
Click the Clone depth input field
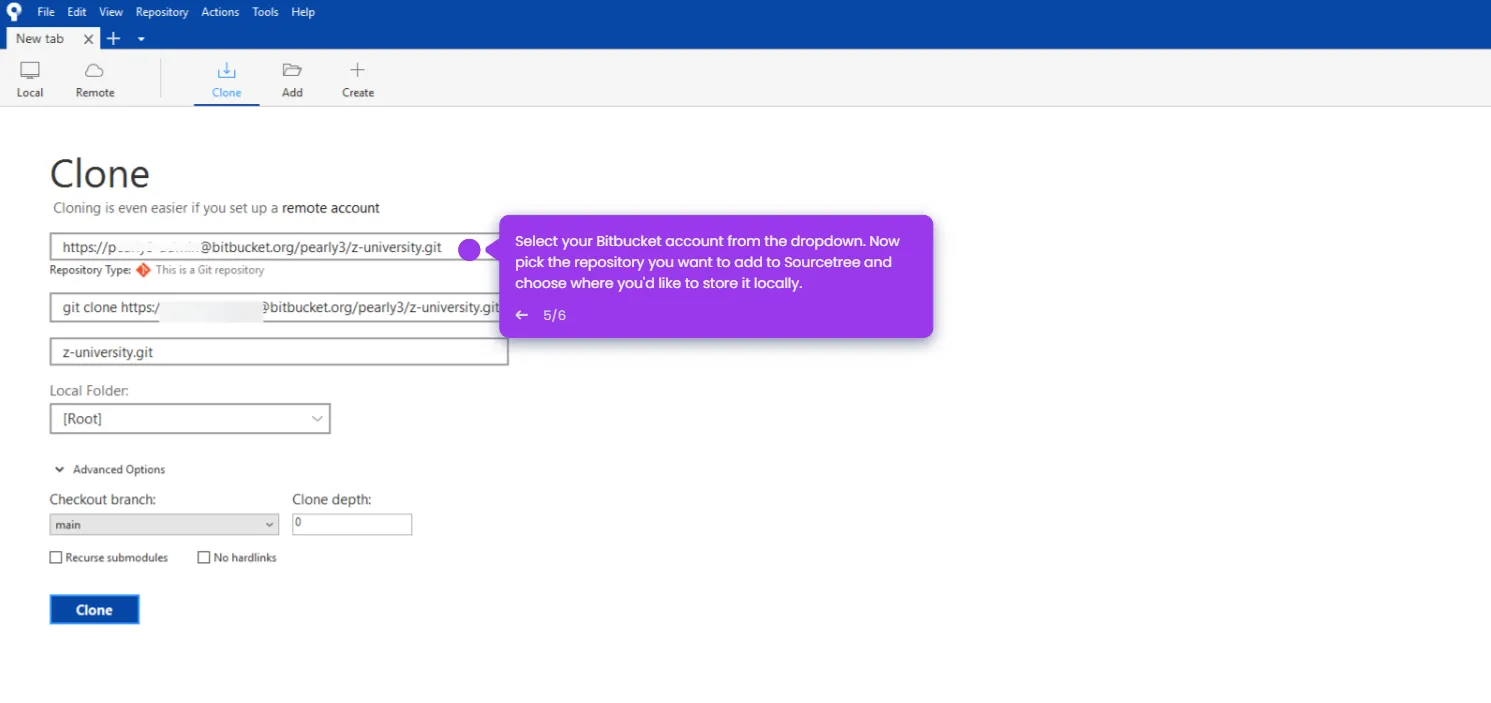(x=352, y=524)
